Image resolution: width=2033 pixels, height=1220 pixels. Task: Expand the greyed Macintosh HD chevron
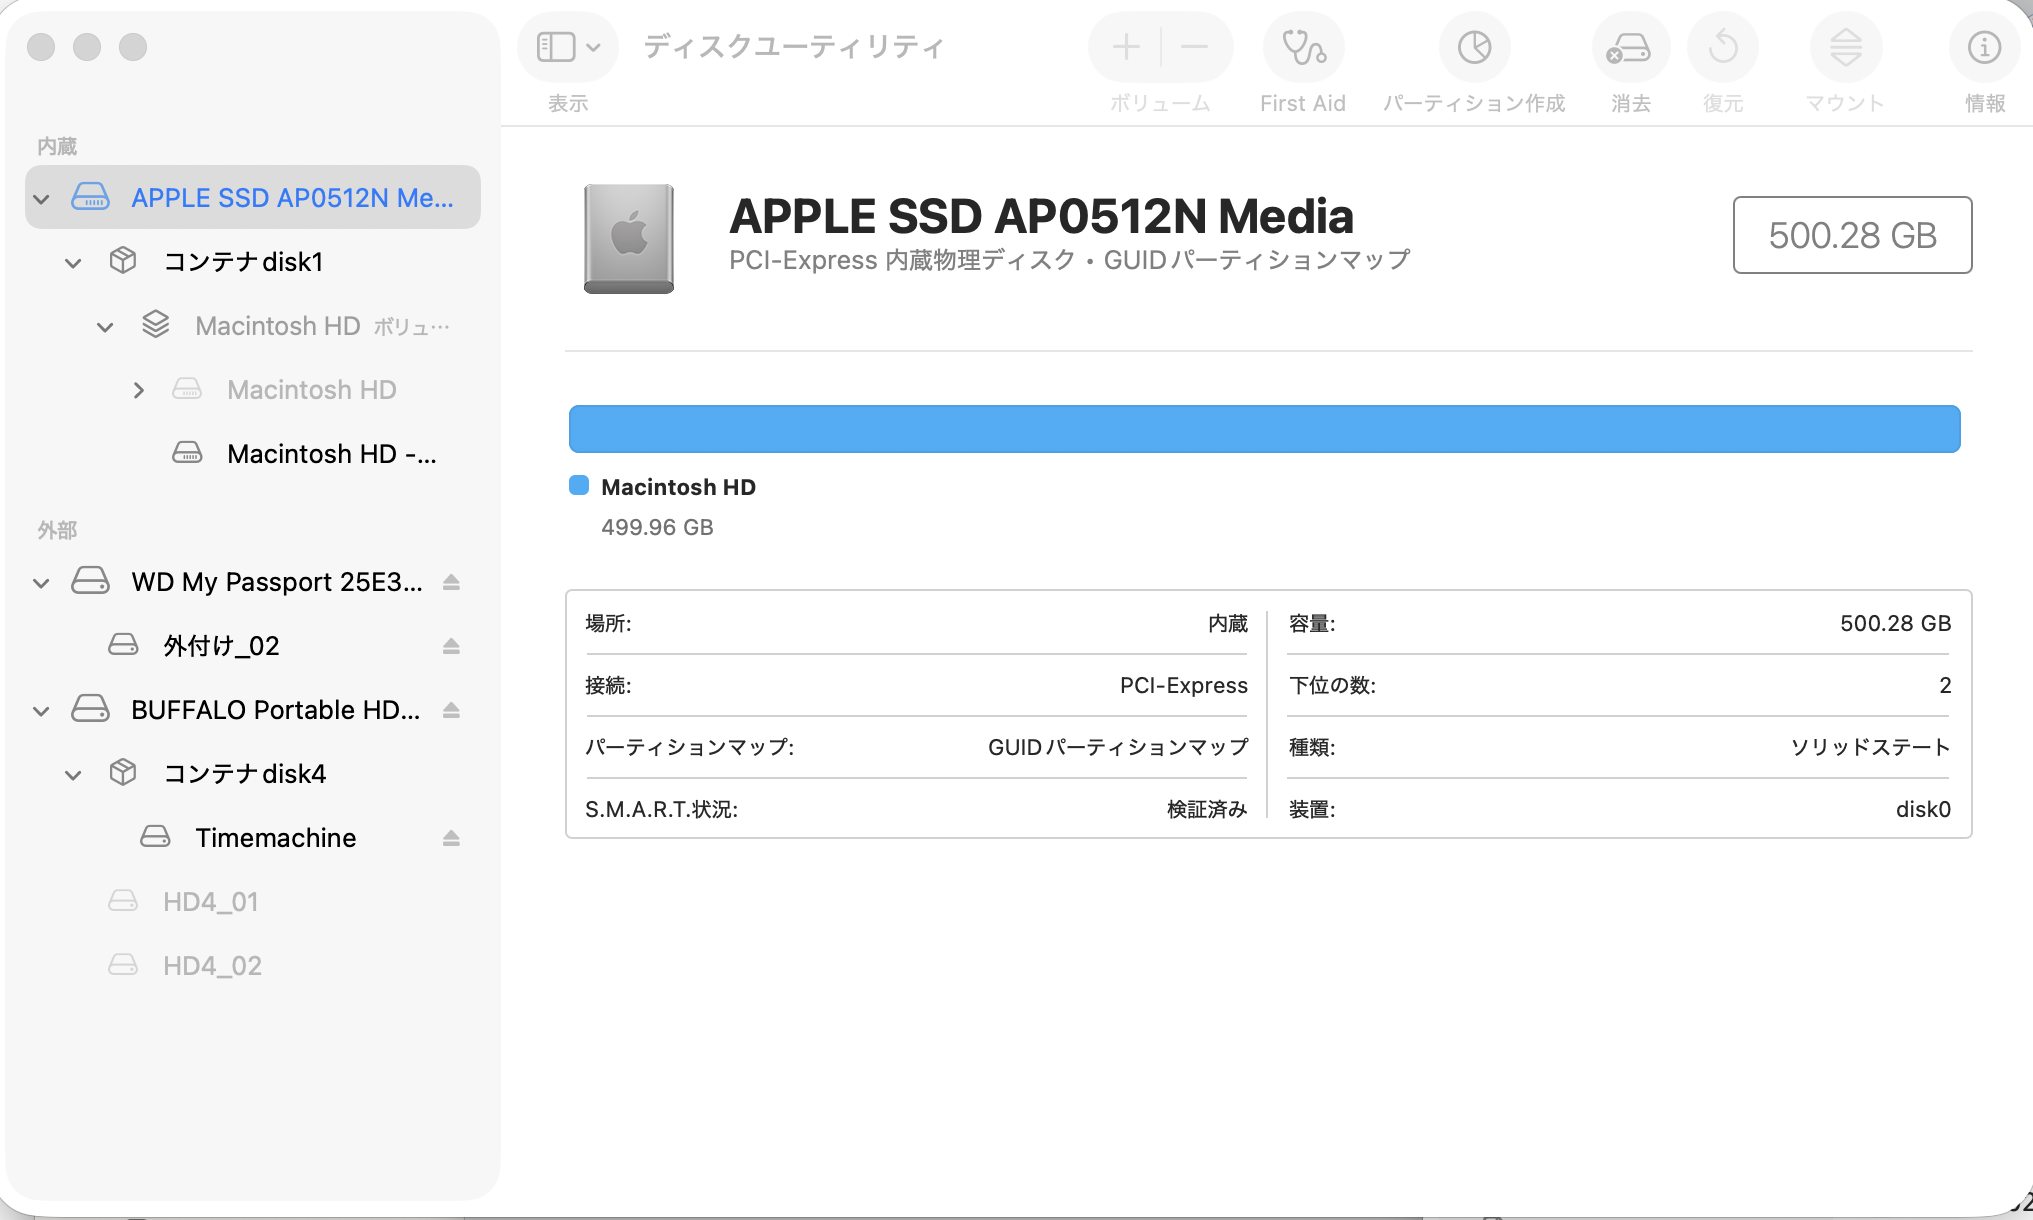[x=138, y=390]
